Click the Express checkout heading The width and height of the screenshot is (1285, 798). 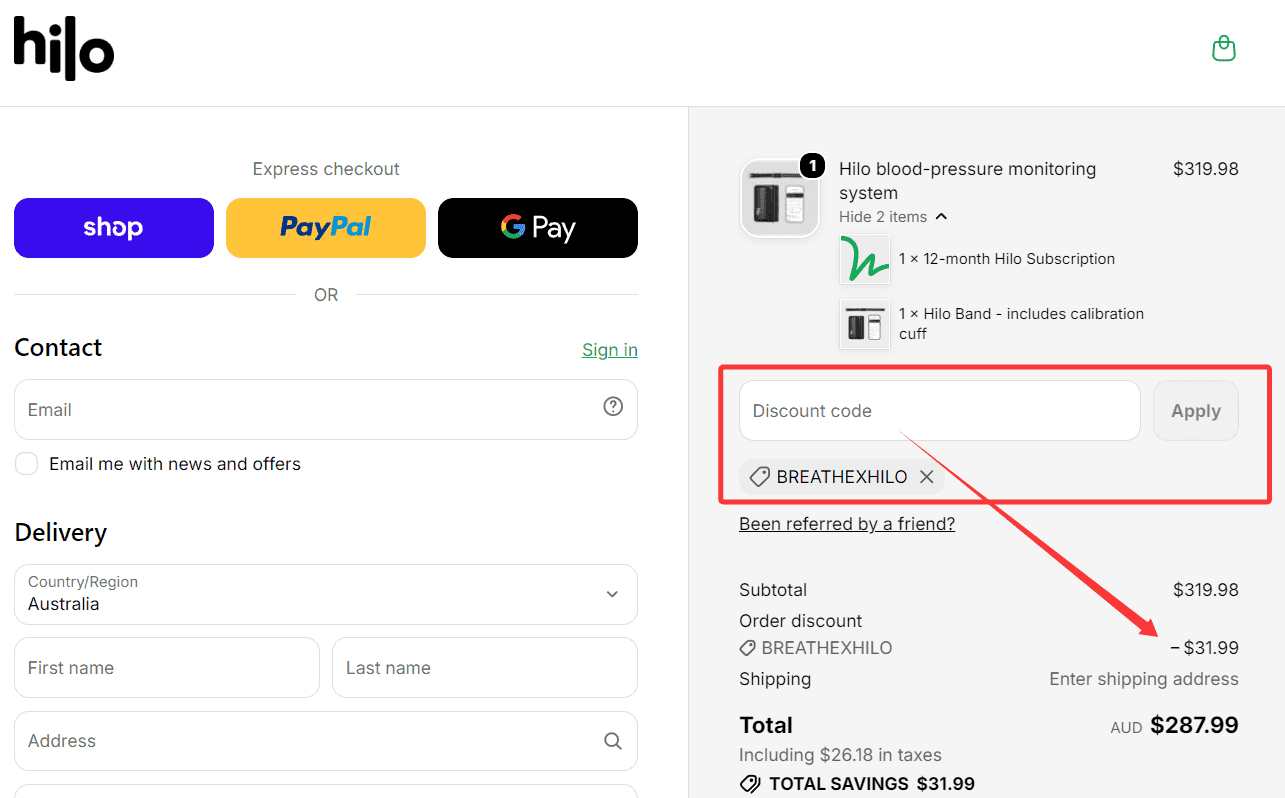[326, 169]
